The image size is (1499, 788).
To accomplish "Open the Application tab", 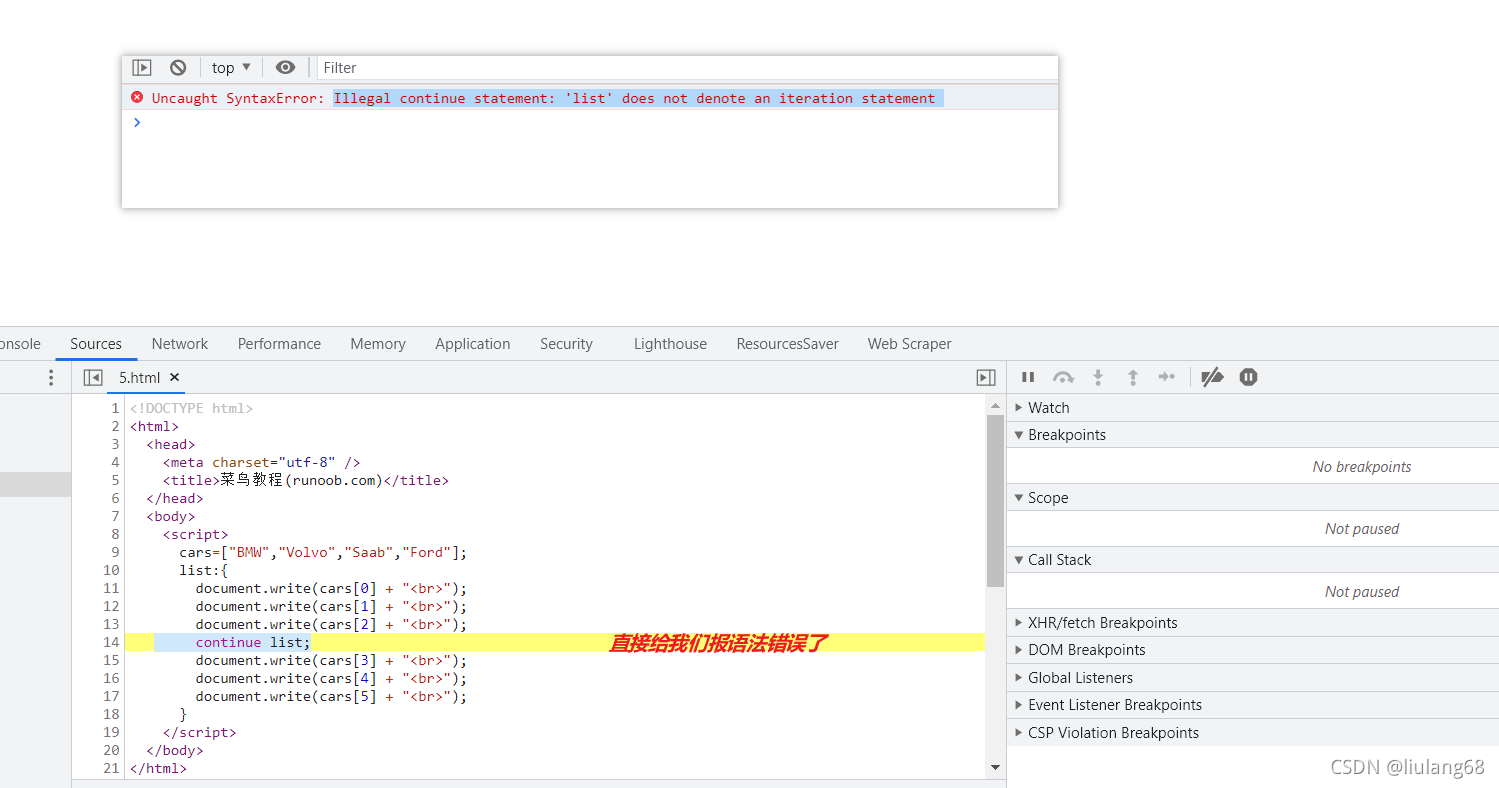I will click(472, 343).
